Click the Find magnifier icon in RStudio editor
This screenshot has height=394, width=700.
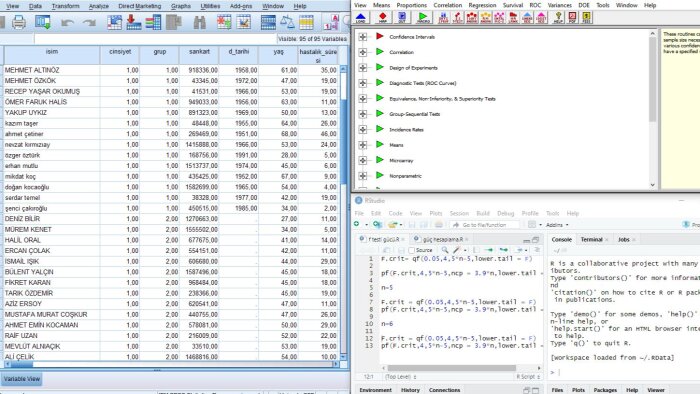(x=445, y=250)
